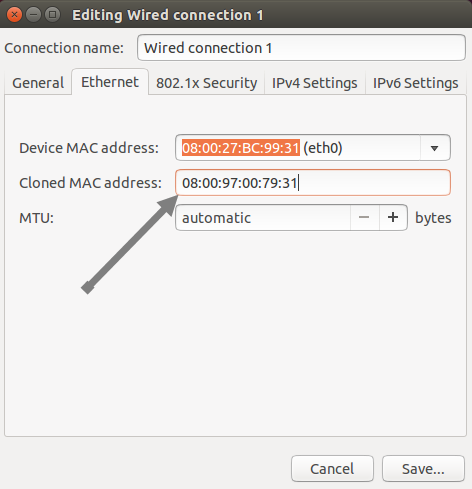Save the connection settings

[x=423, y=469]
